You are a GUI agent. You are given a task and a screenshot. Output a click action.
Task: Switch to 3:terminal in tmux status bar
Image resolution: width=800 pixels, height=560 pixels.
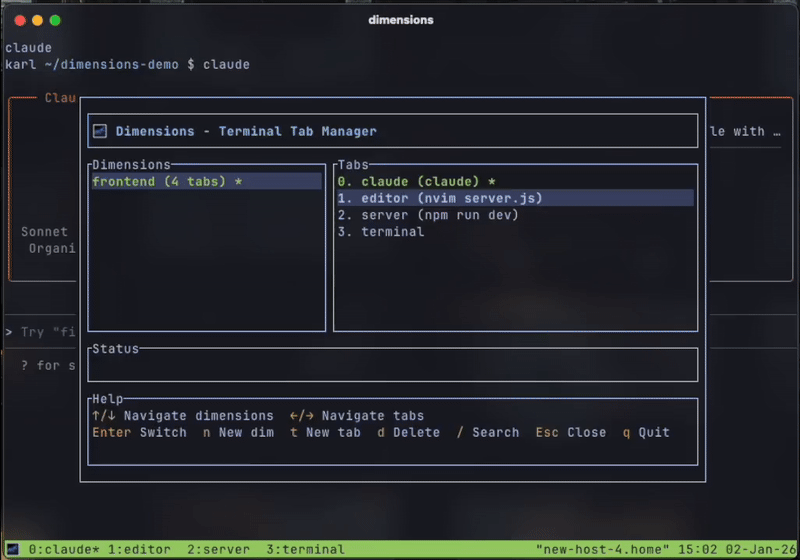[x=305, y=549]
